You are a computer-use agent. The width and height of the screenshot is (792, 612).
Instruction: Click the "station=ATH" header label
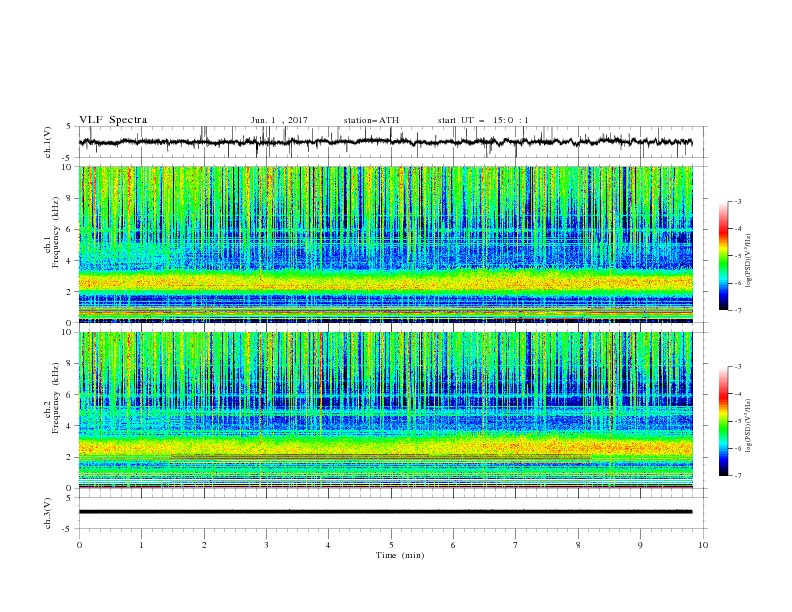(x=371, y=120)
